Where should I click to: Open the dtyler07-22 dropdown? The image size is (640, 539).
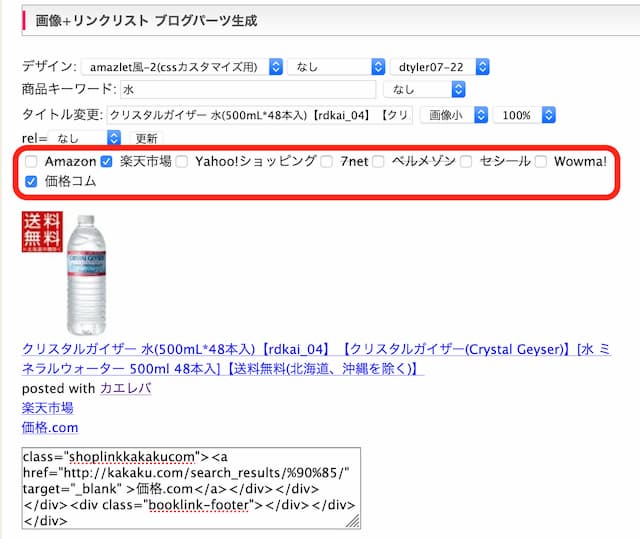(440, 67)
